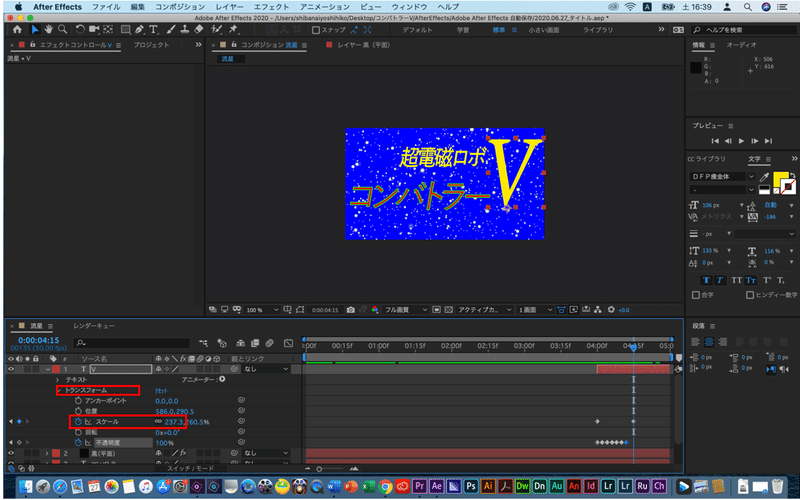The height and width of the screenshot is (500, 800).
Task: Switch to the プロジェクト tab
Action: [x=151, y=45]
